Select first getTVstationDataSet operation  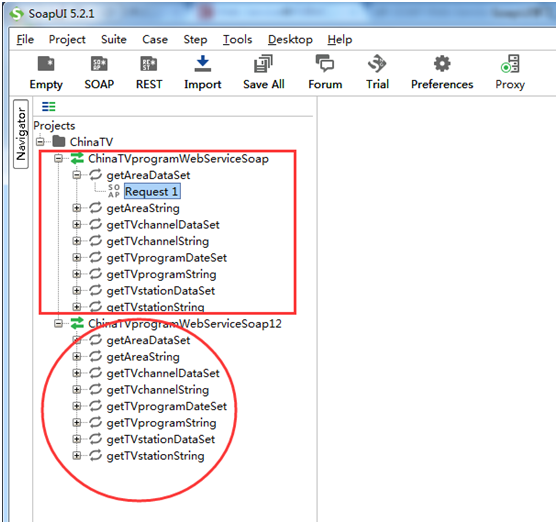160,290
